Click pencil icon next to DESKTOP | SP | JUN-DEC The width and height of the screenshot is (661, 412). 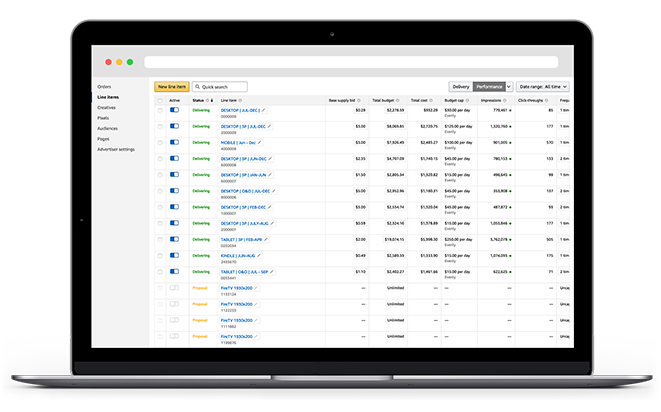tap(270, 159)
